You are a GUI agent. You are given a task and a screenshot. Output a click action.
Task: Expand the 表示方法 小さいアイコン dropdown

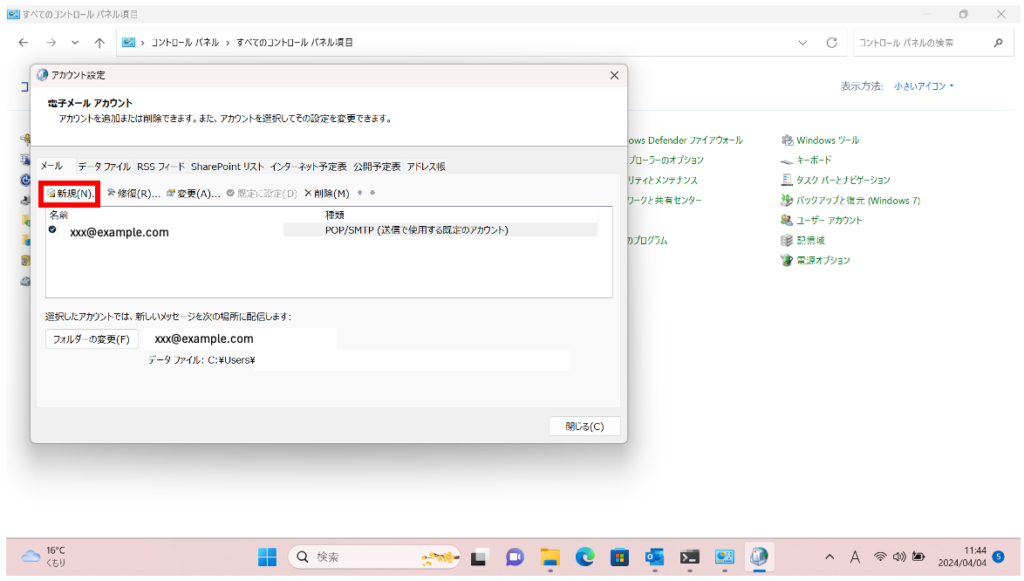coord(924,86)
